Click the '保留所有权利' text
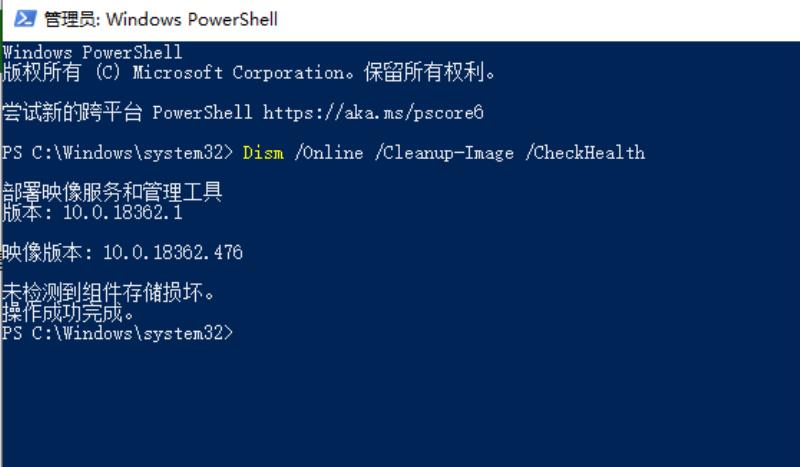This screenshot has width=800, height=467. [430, 72]
